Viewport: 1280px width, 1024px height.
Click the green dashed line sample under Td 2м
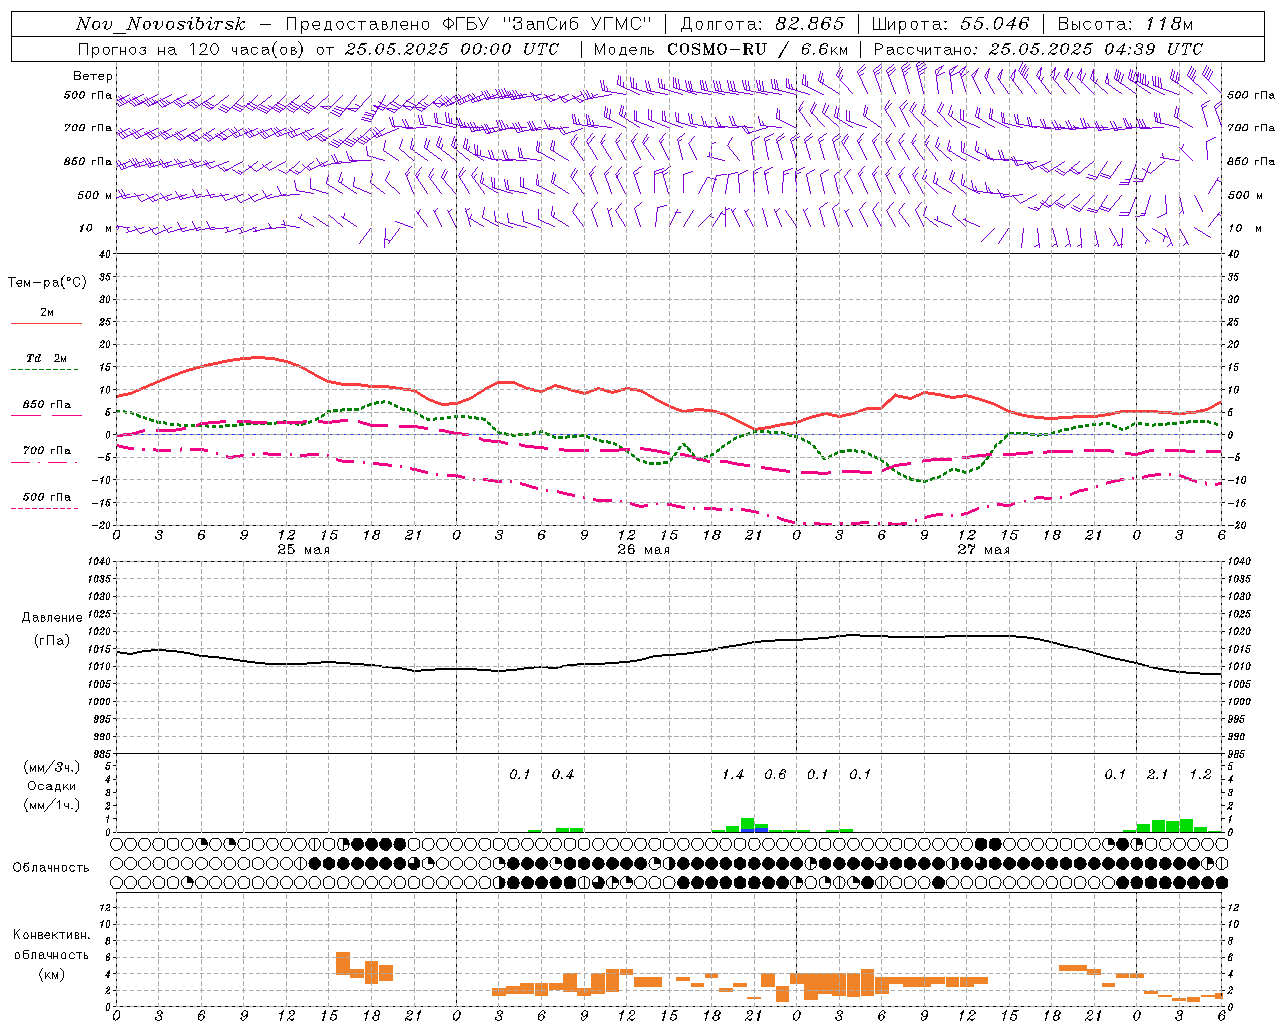tap(44, 370)
